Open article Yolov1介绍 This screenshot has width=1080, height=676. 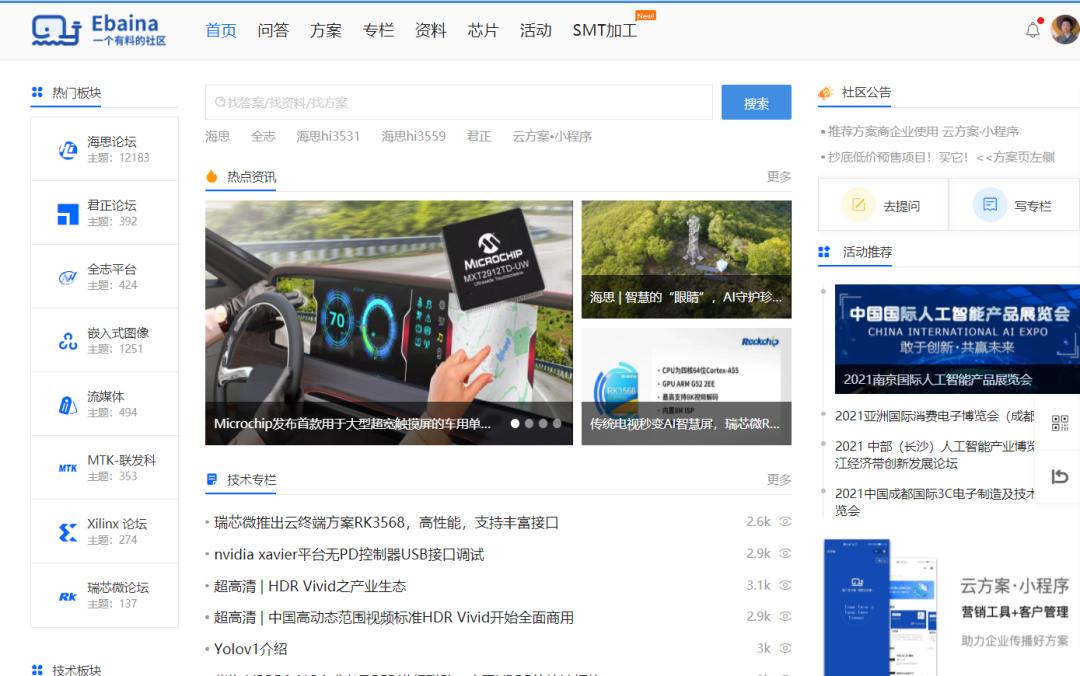[251, 649]
